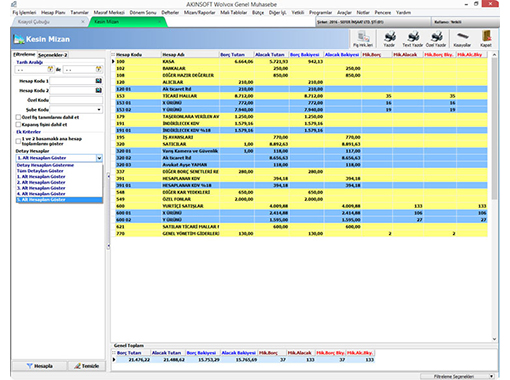The image size is (510, 380).
Task: Select the 770 GENEL YÖNETİM GİDERLERİ row
Action: pyautogui.click(x=301, y=234)
